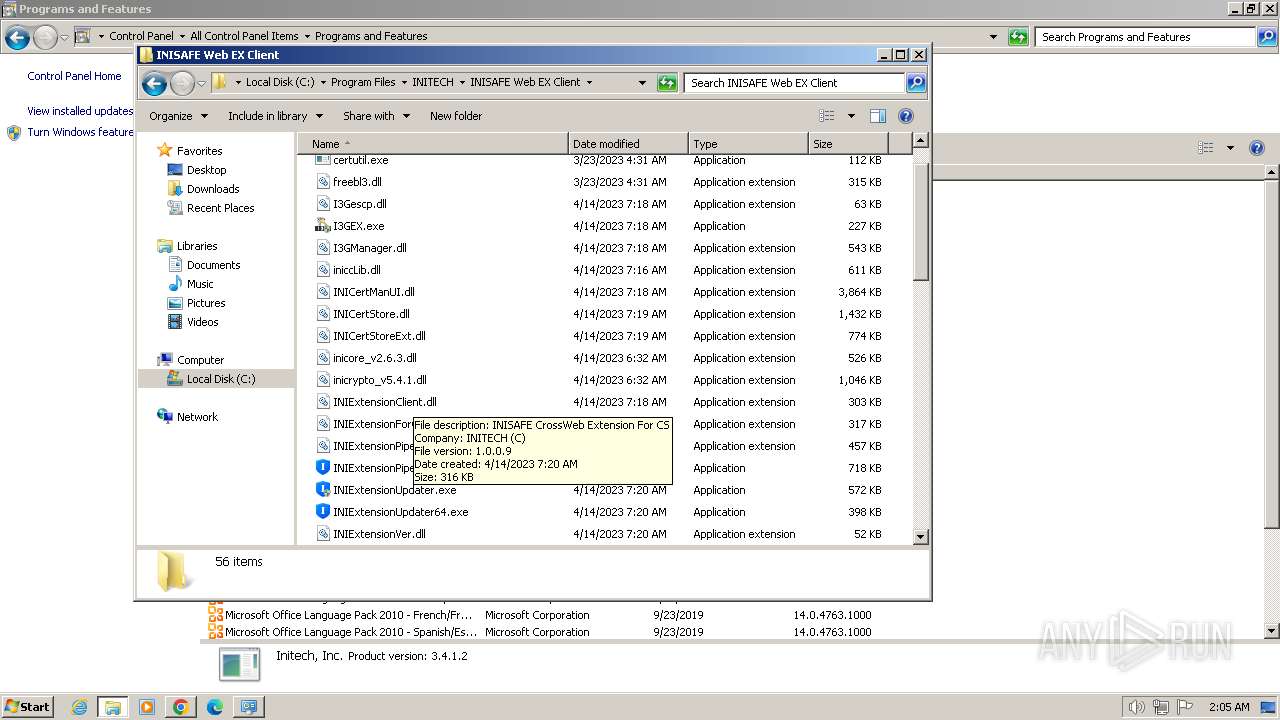Open the Include in library dropdown

click(x=275, y=116)
